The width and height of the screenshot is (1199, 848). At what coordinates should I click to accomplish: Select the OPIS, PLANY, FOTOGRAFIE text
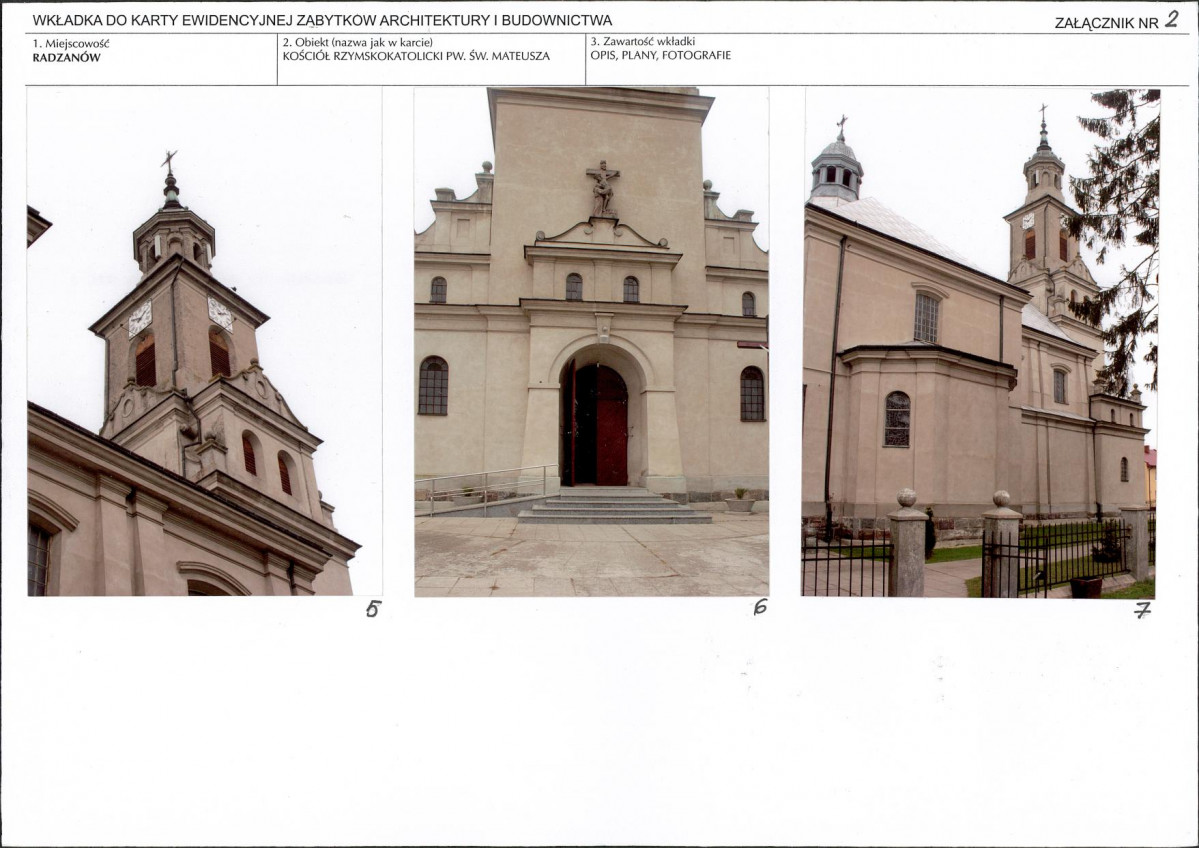click(x=660, y=56)
